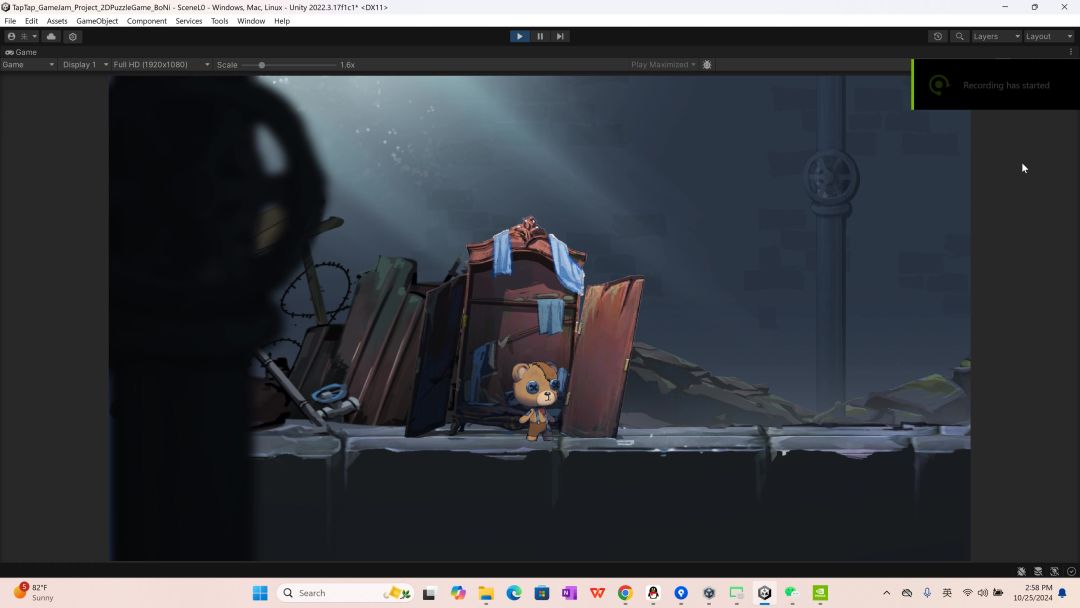Open the green monitor app on taskbar
The width and height of the screenshot is (1080, 608).
point(736,593)
